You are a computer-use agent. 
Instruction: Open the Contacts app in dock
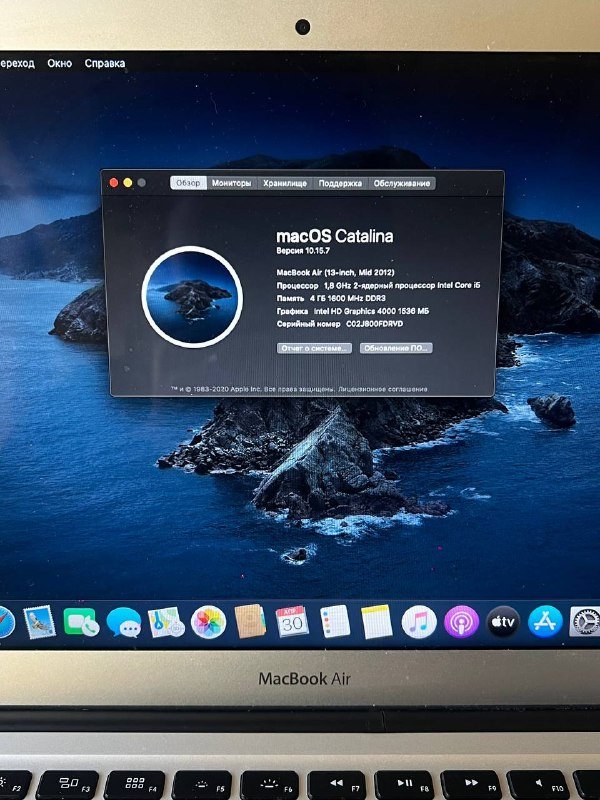point(250,621)
